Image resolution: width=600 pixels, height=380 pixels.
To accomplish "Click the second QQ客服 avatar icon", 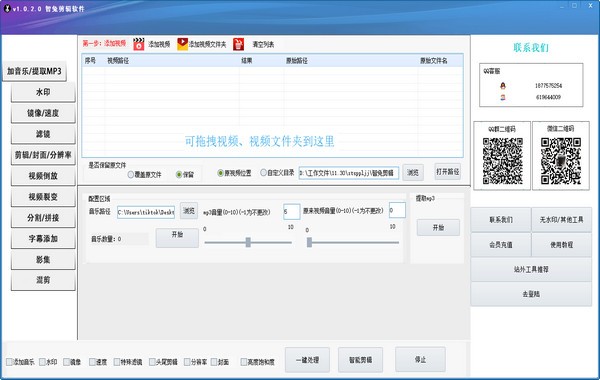I will (503, 97).
